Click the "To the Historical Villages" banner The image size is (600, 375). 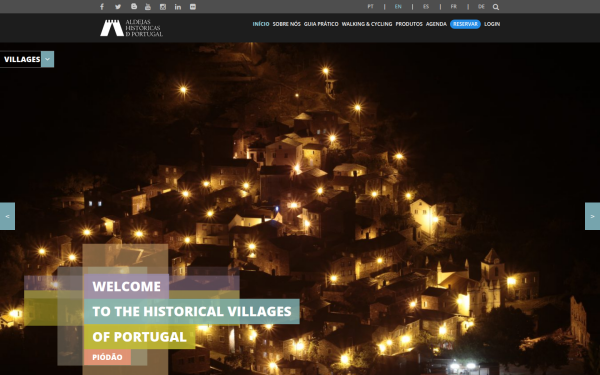tap(192, 311)
